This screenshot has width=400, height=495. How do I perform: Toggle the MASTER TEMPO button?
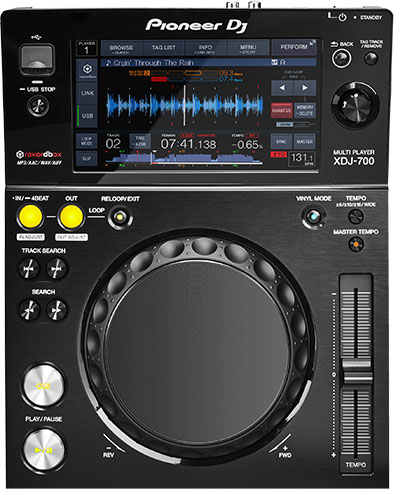(x=356, y=245)
